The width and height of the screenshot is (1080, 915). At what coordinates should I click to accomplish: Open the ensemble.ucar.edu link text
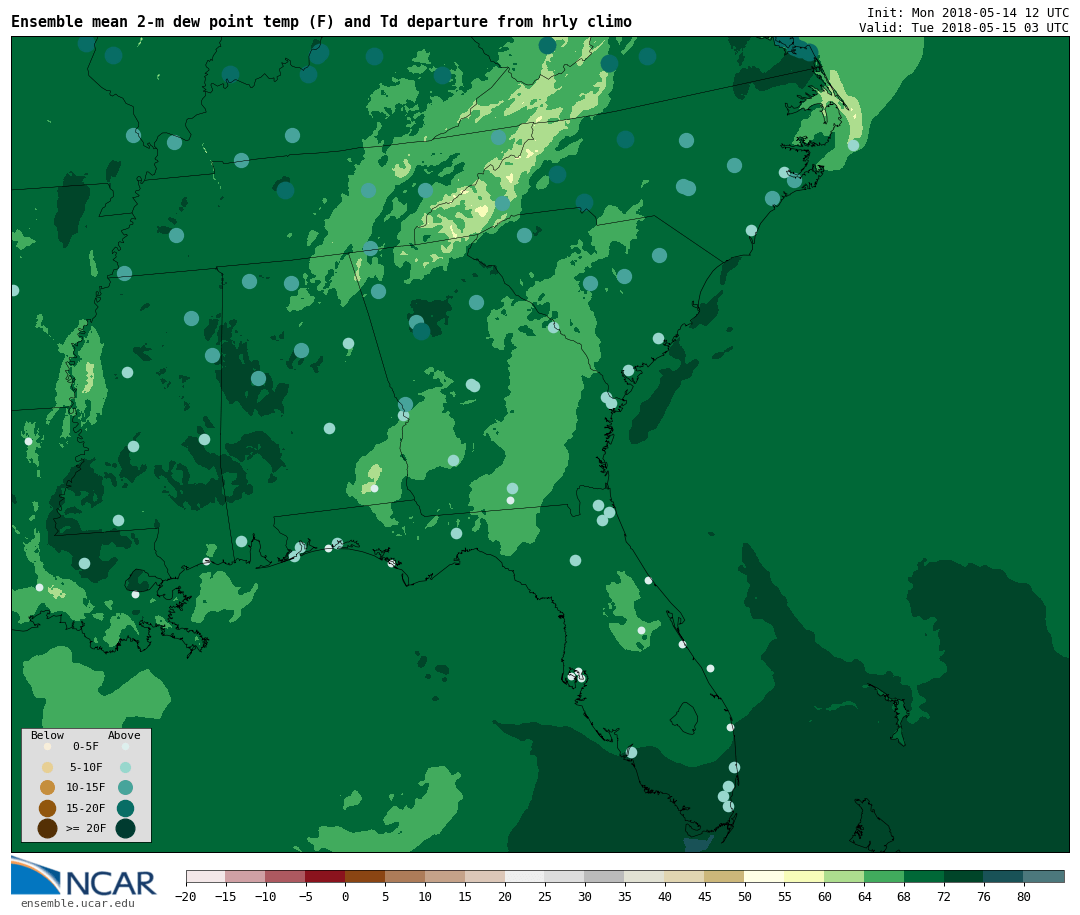click(78, 903)
